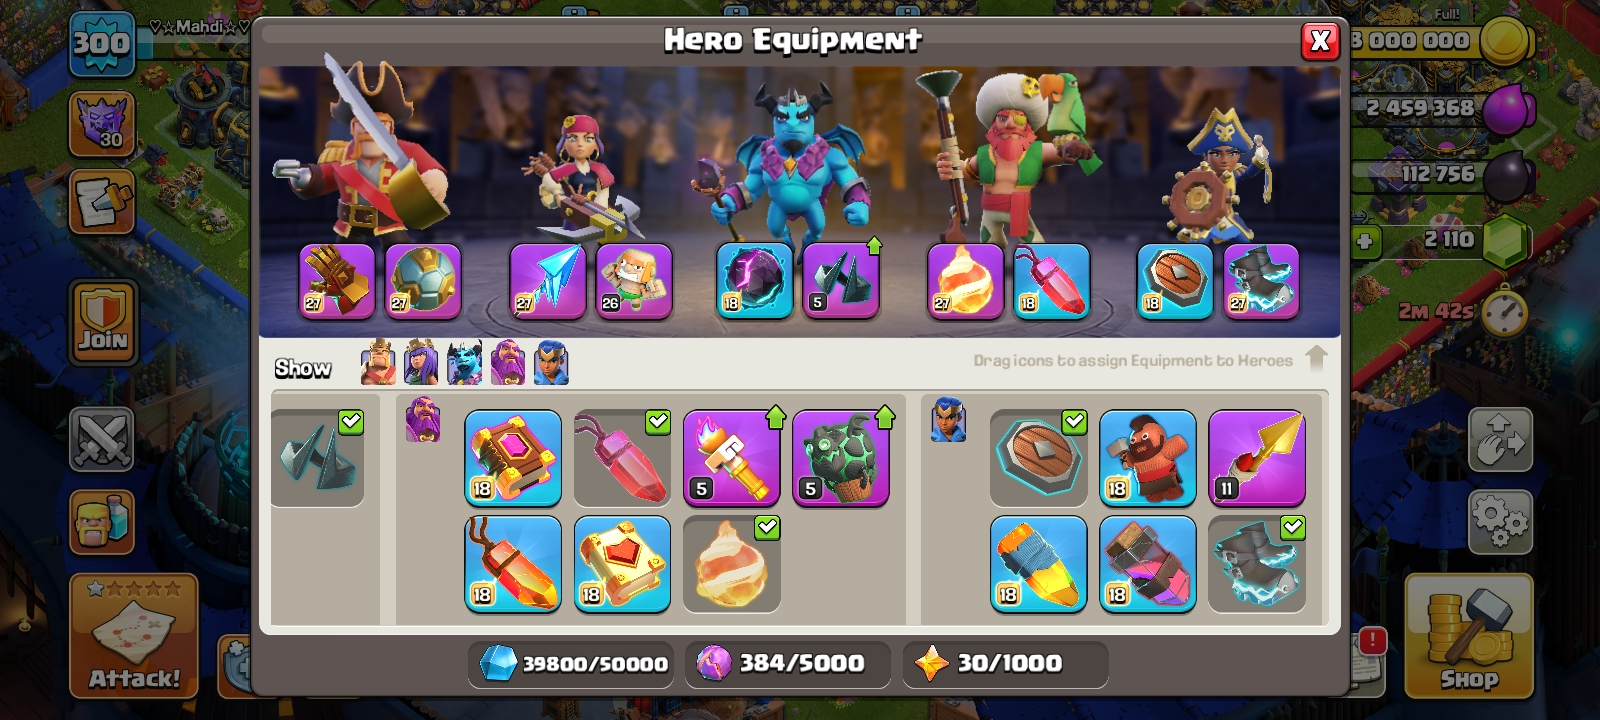Screen dimensions: 1600x720
Task: Open the King's Spiky Ball equipped slot
Action: click(423, 281)
